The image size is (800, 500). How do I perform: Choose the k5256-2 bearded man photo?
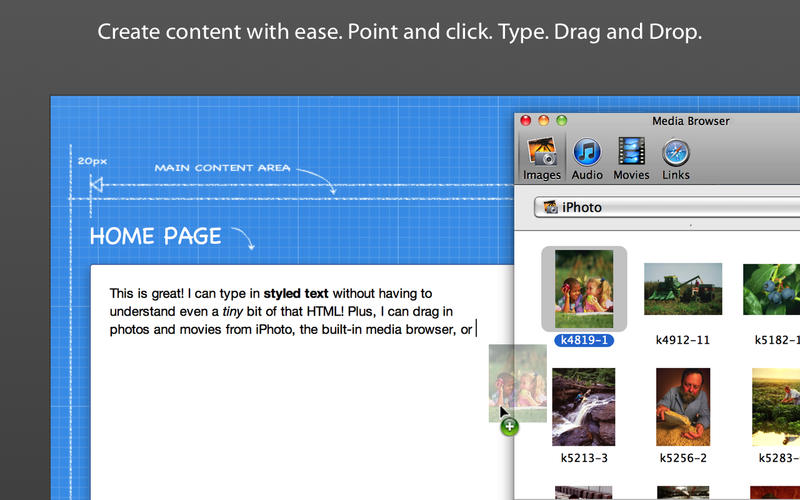[x=682, y=406]
